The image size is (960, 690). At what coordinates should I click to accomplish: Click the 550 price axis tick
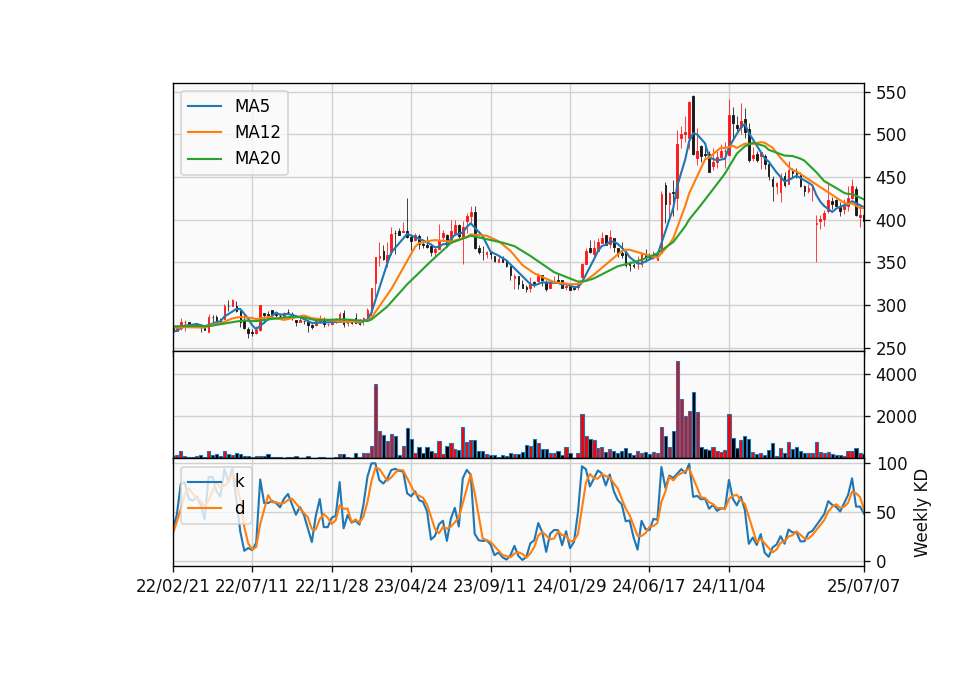click(890, 93)
